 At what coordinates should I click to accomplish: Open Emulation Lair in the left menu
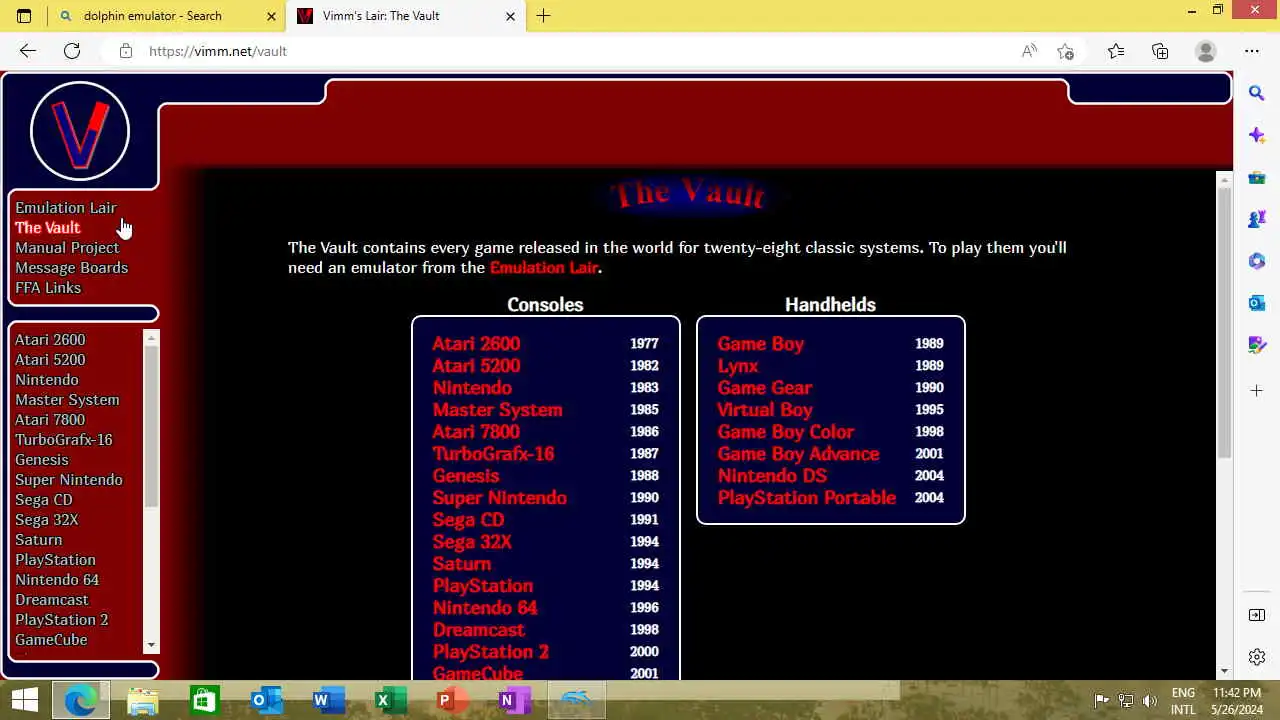tap(66, 207)
